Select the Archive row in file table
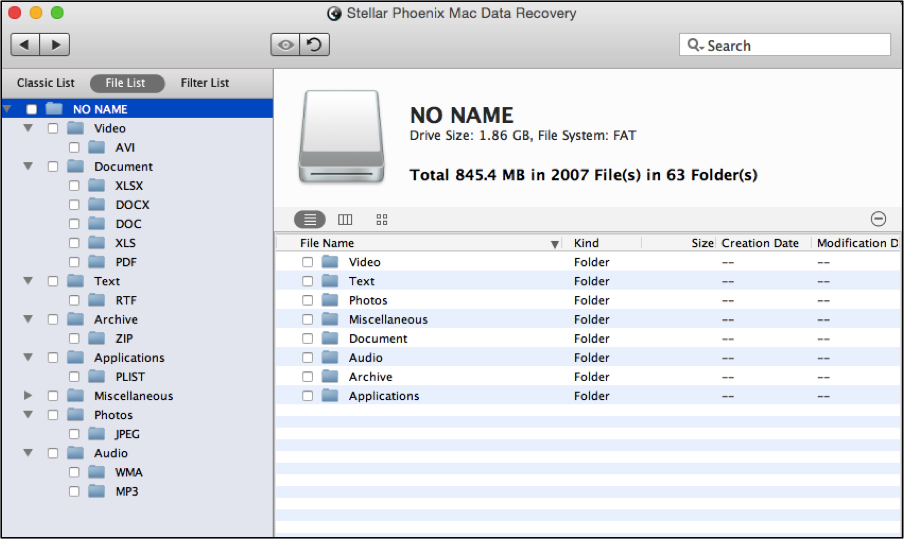This screenshot has width=904, height=539. click(x=588, y=376)
